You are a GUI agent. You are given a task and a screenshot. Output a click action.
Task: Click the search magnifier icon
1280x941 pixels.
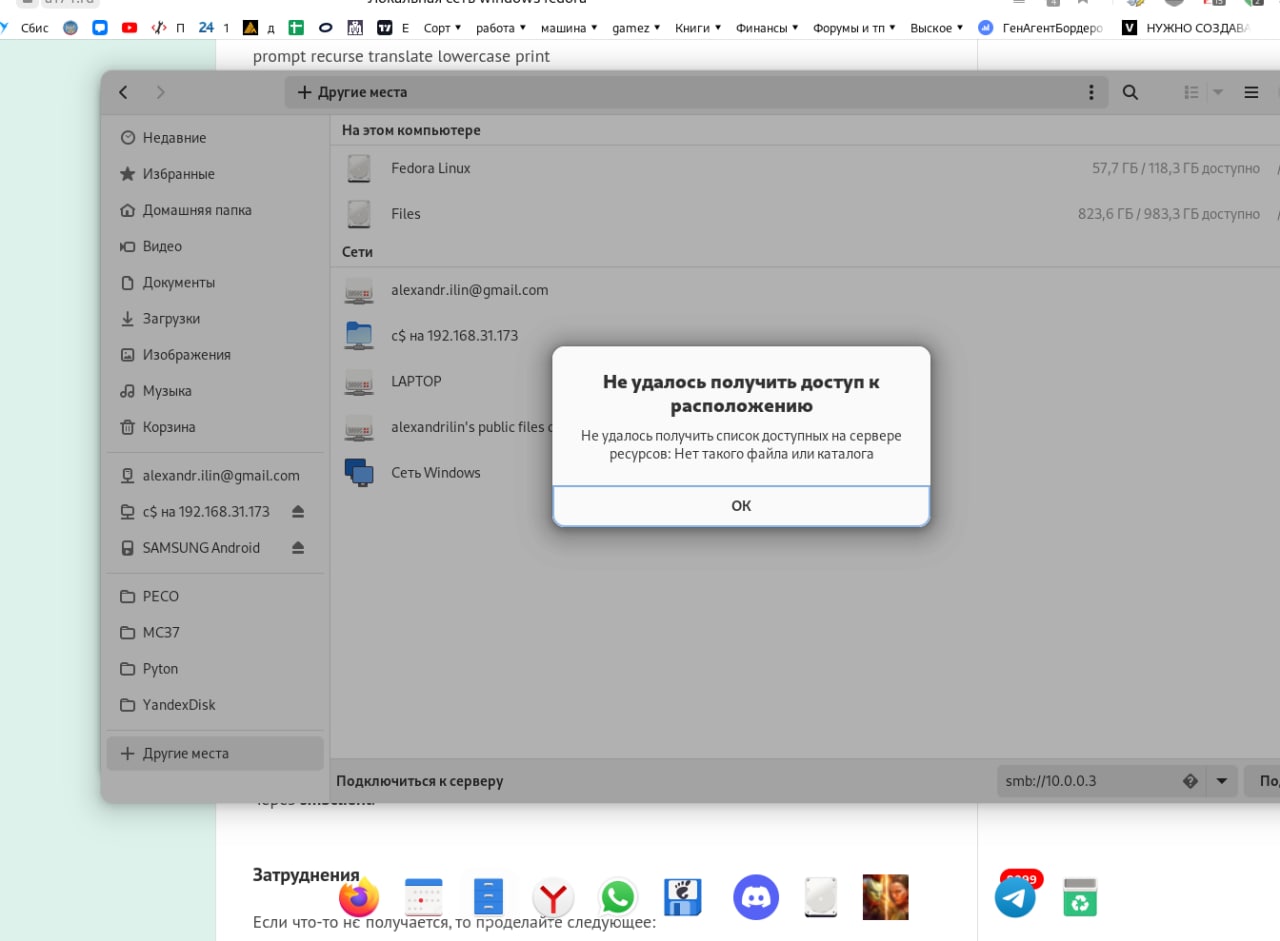(x=1130, y=92)
